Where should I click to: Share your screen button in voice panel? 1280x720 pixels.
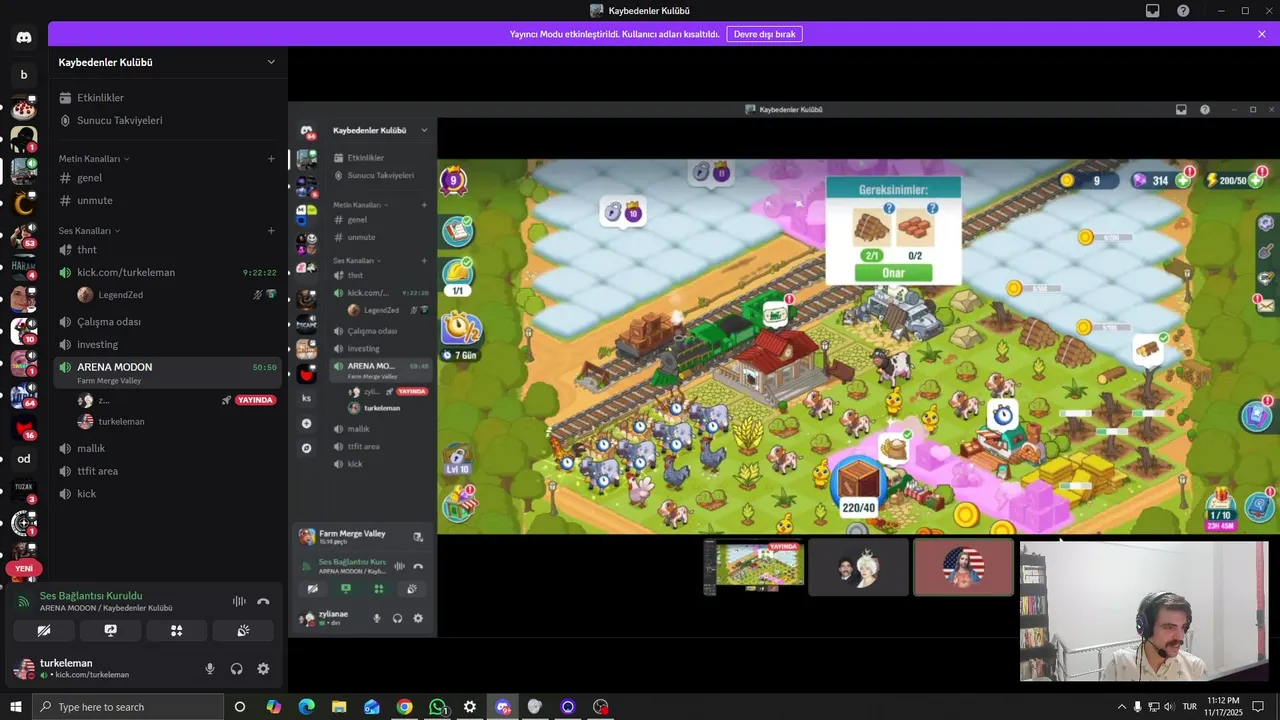(x=110, y=631)
